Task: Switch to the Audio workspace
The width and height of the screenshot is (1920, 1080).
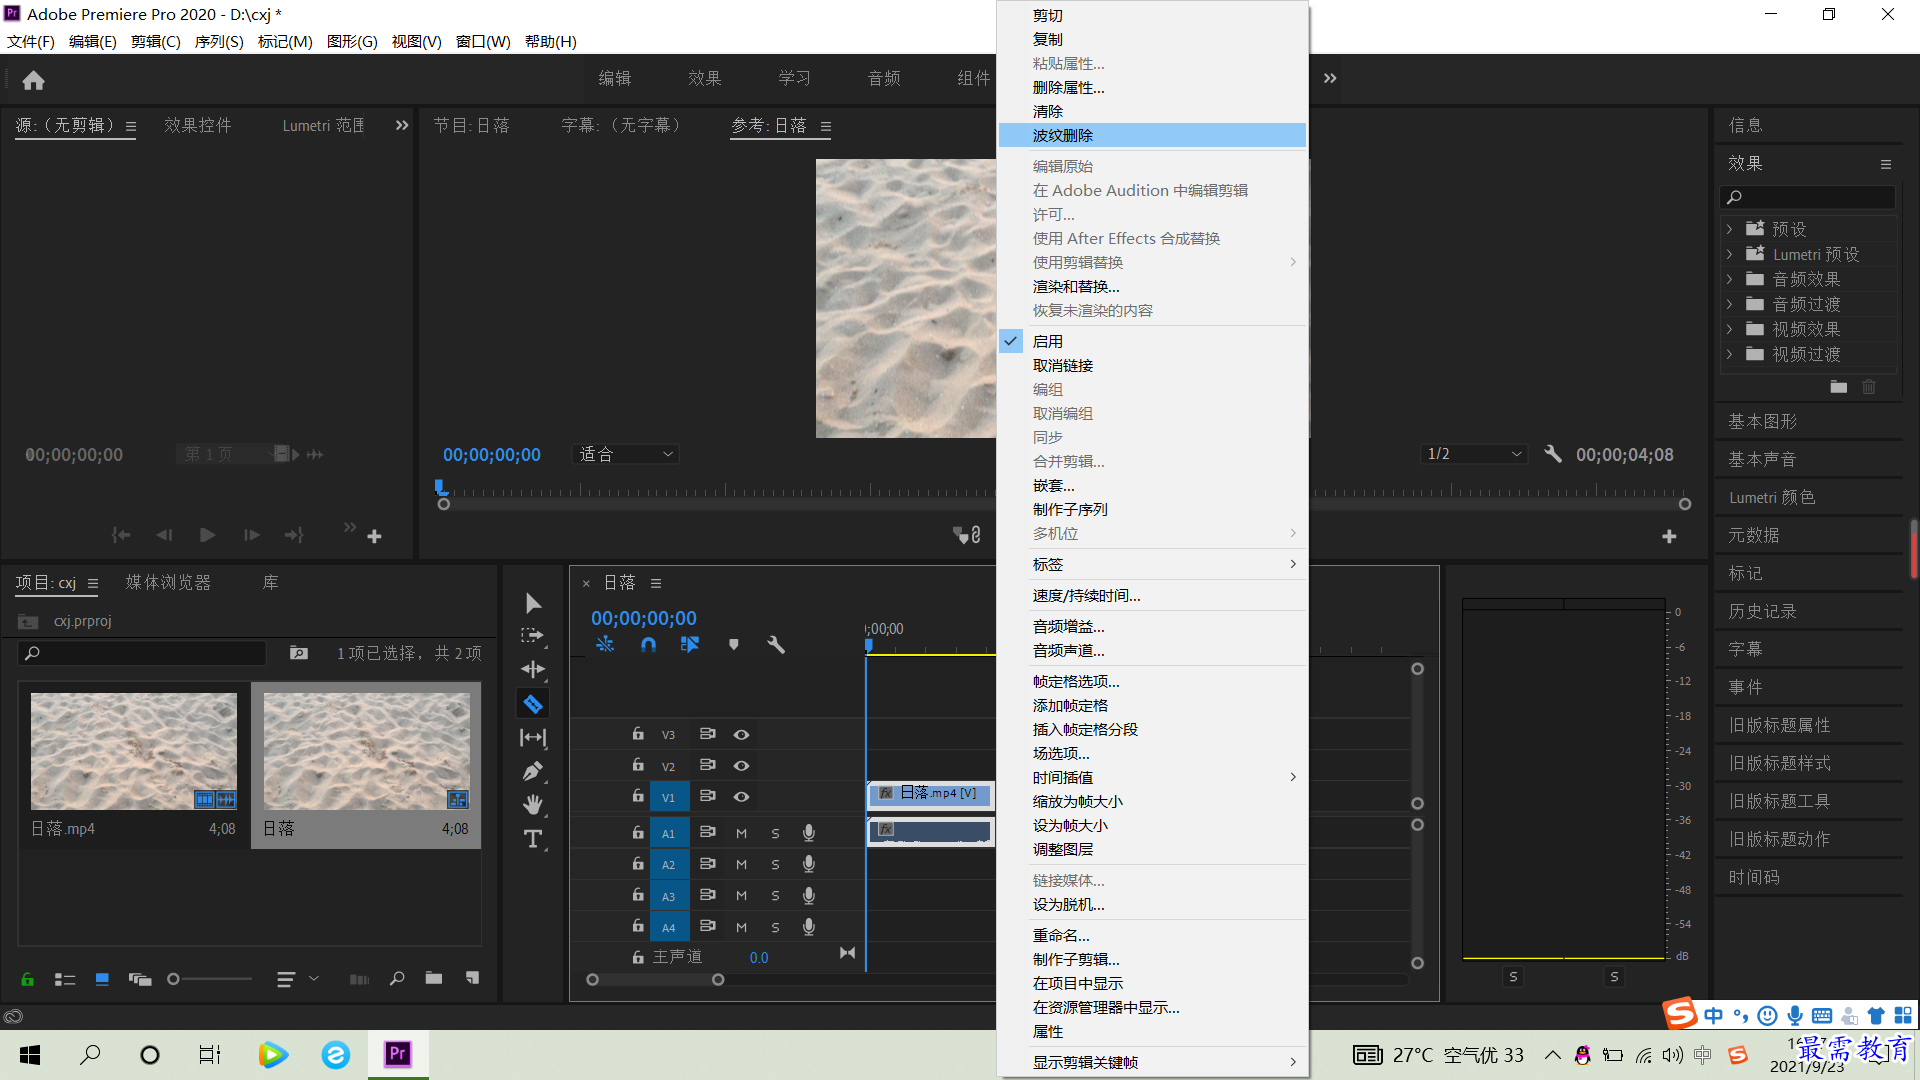Action: [x=884, y=78]
